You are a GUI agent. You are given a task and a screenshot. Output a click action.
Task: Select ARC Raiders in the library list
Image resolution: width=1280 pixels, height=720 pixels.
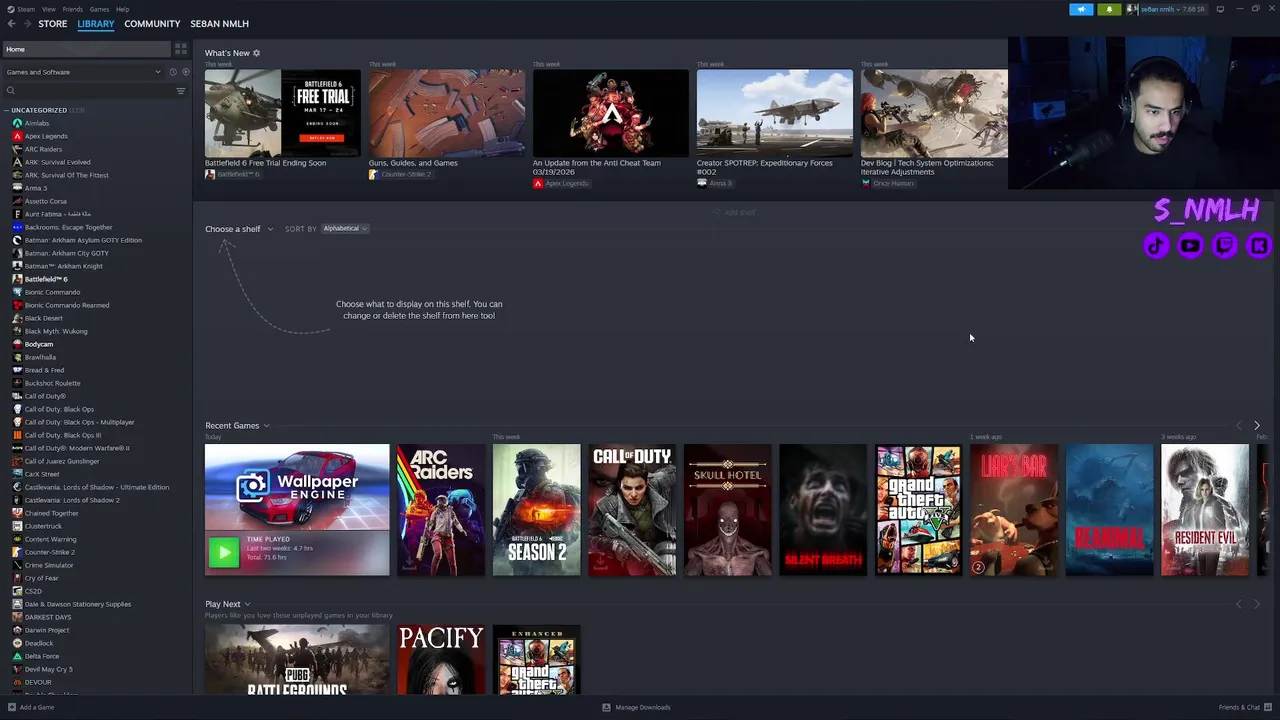43,149
